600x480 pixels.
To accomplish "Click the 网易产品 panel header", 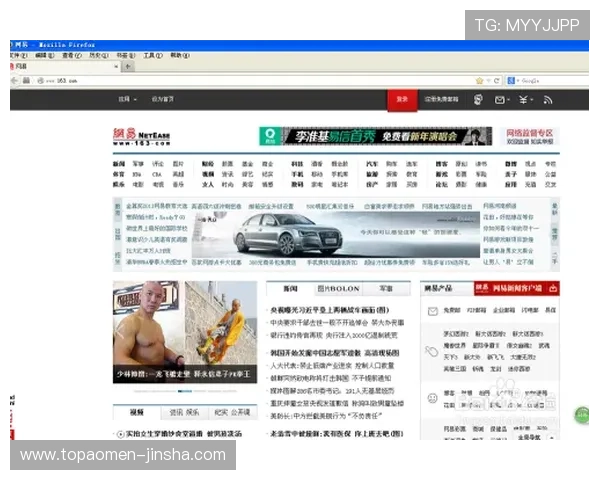I will click(x=438, y=288).
